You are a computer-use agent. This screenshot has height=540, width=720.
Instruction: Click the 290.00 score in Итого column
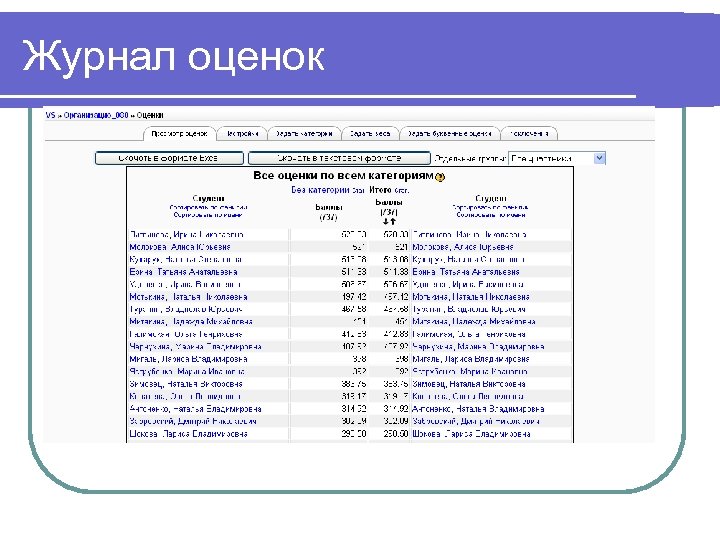click(396, 434)
